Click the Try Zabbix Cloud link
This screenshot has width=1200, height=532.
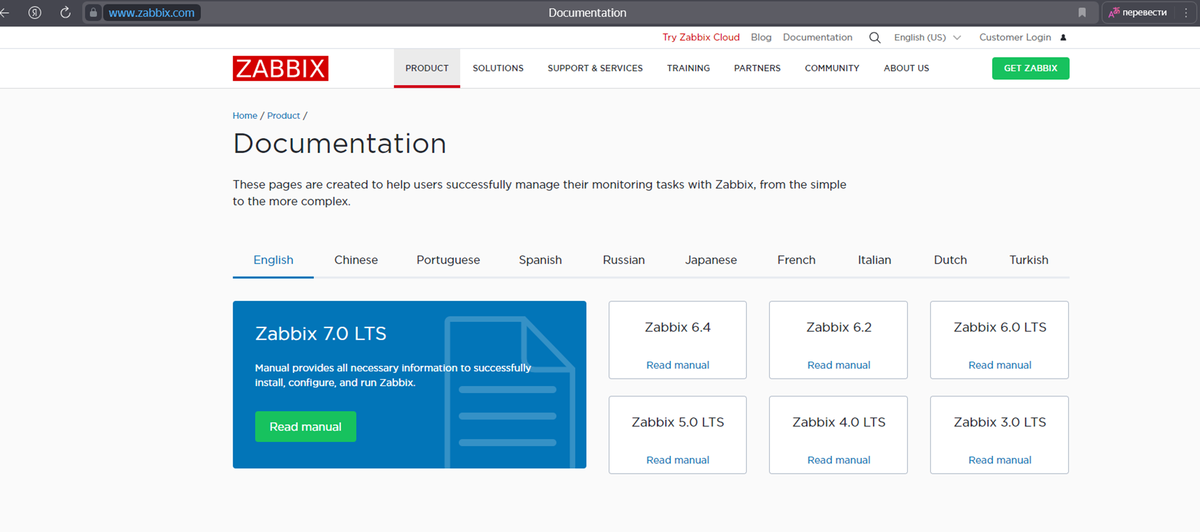coord(701,37)
